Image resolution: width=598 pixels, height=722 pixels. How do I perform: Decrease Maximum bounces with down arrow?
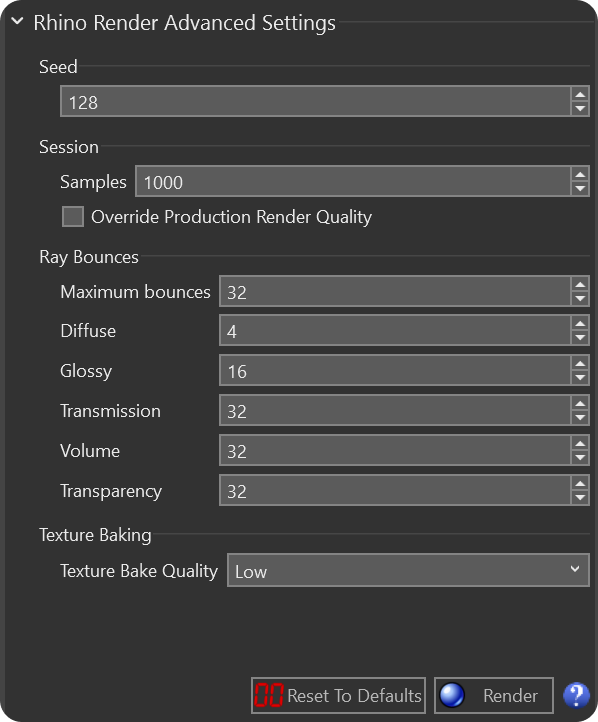coord(580,298)
